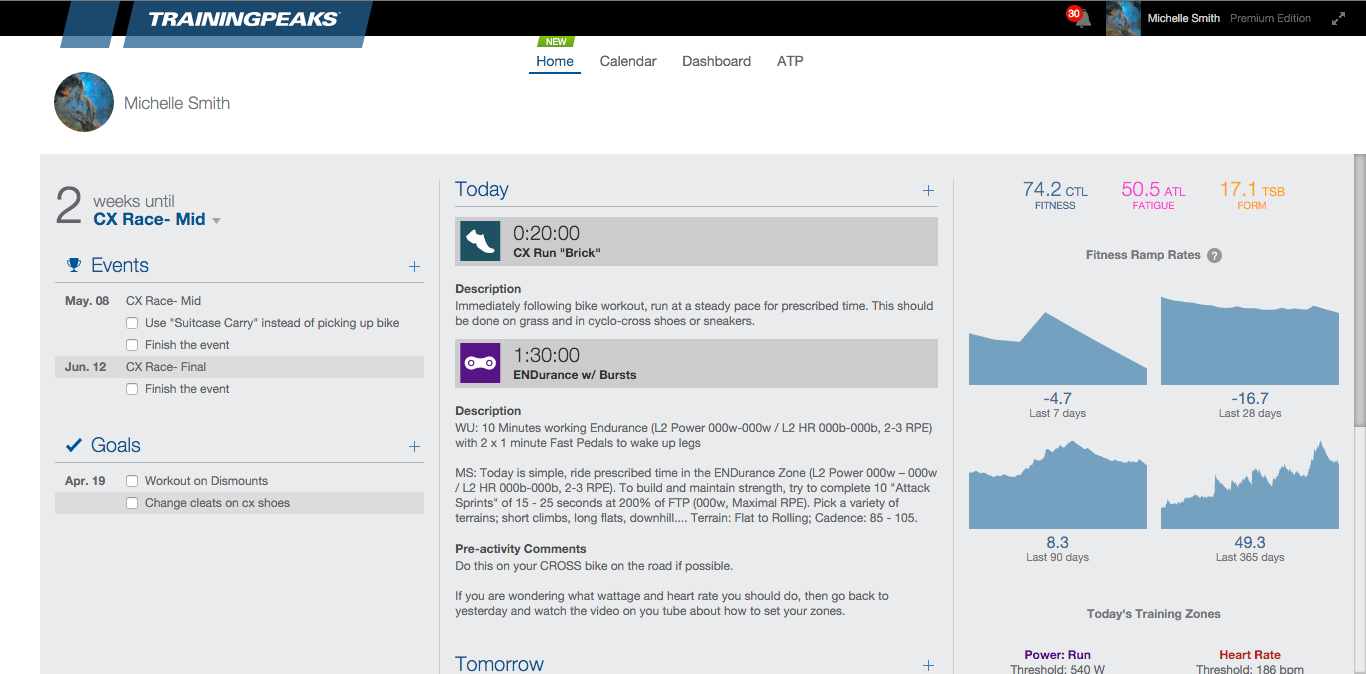
Task: Click the Last 90 days ramp chart
Action: [1058, 485]
